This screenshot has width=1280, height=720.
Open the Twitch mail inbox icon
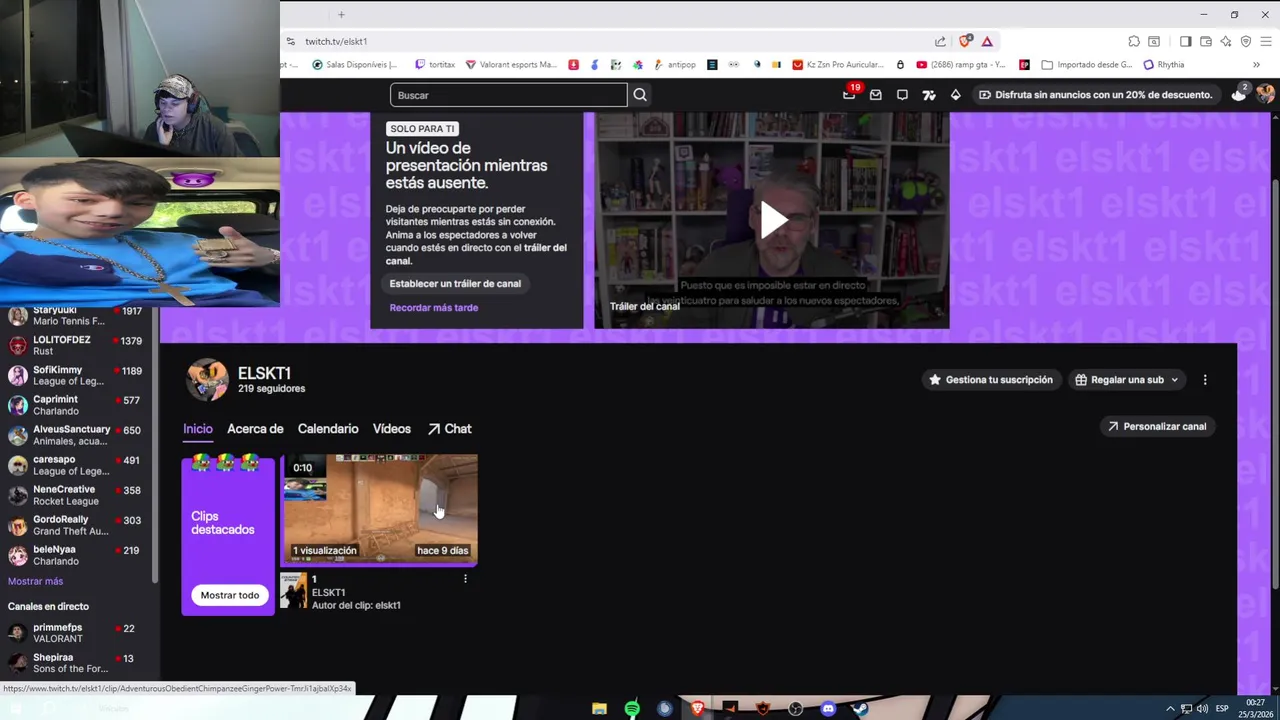point(876,95)
